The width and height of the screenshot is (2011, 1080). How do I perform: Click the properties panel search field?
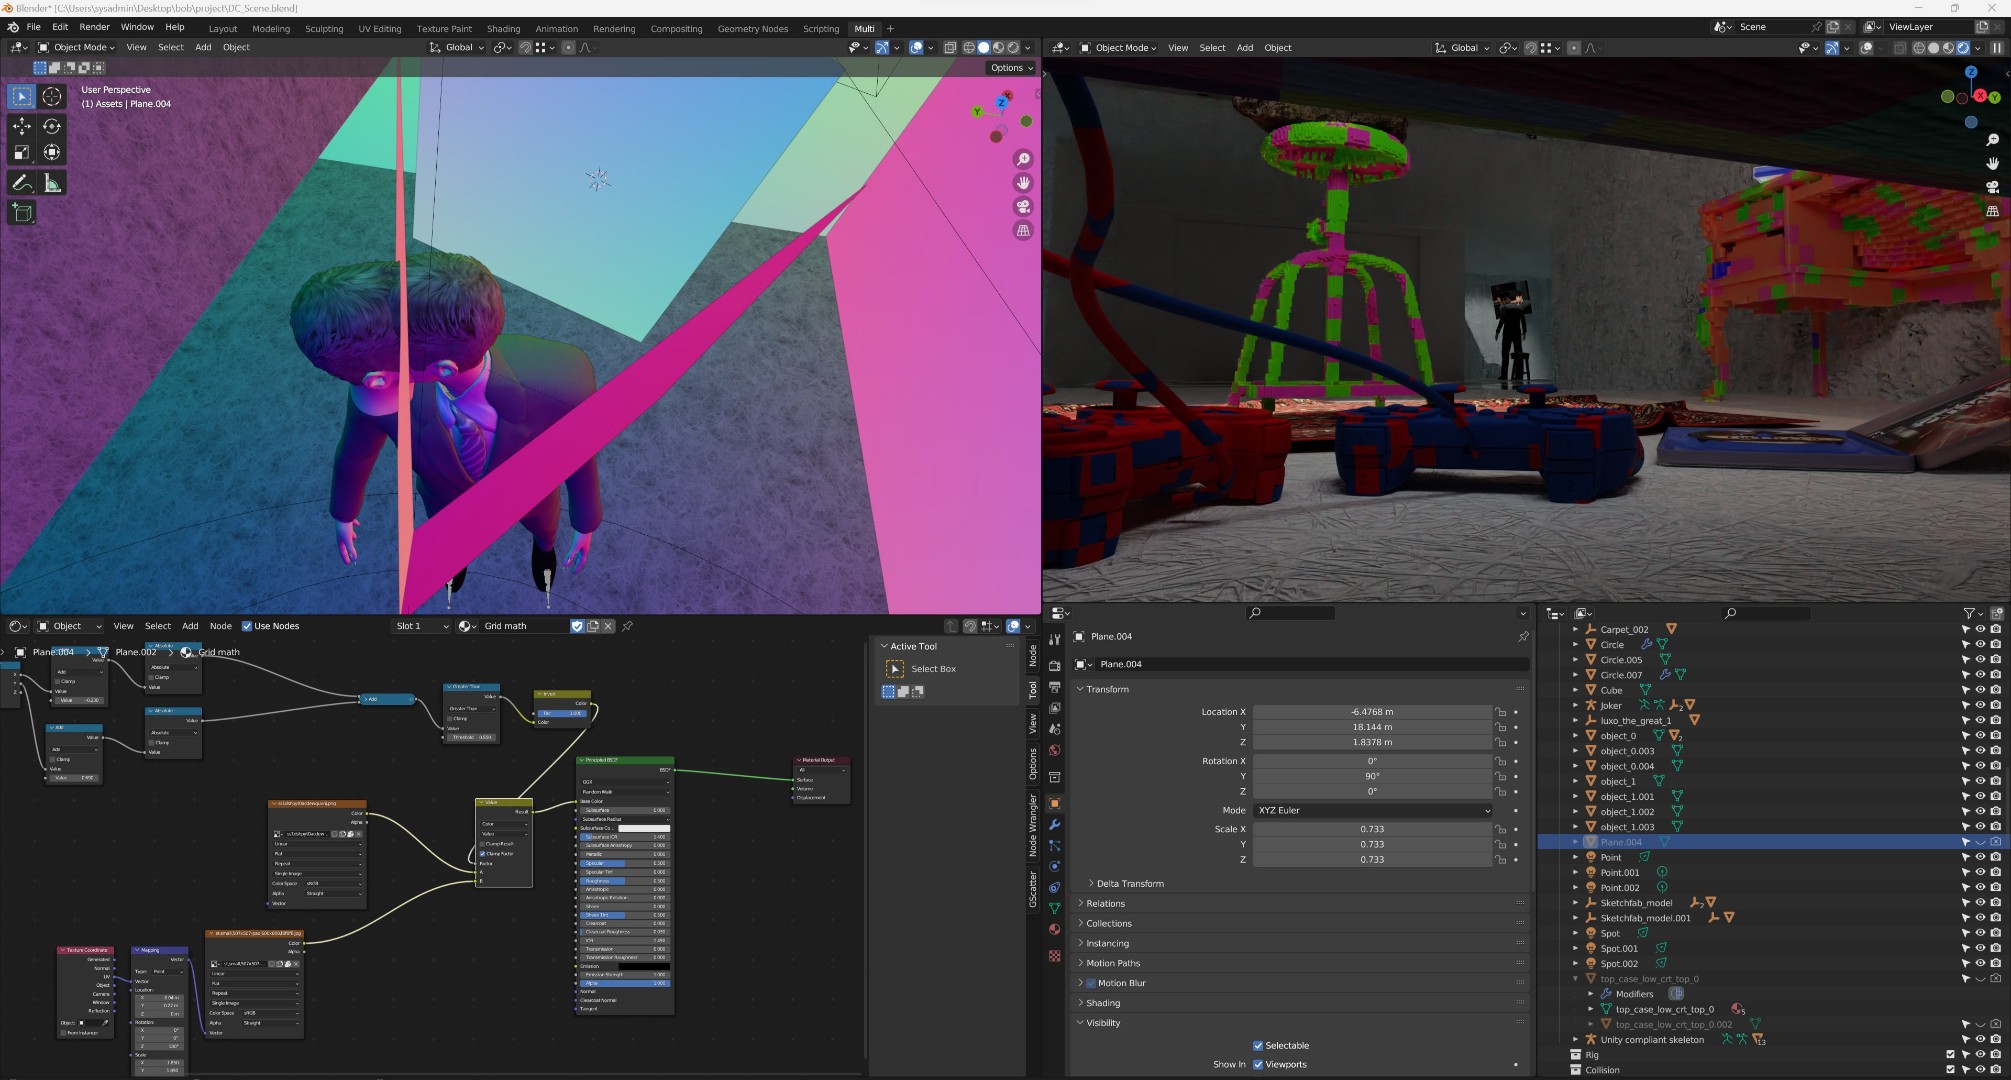1290,613
